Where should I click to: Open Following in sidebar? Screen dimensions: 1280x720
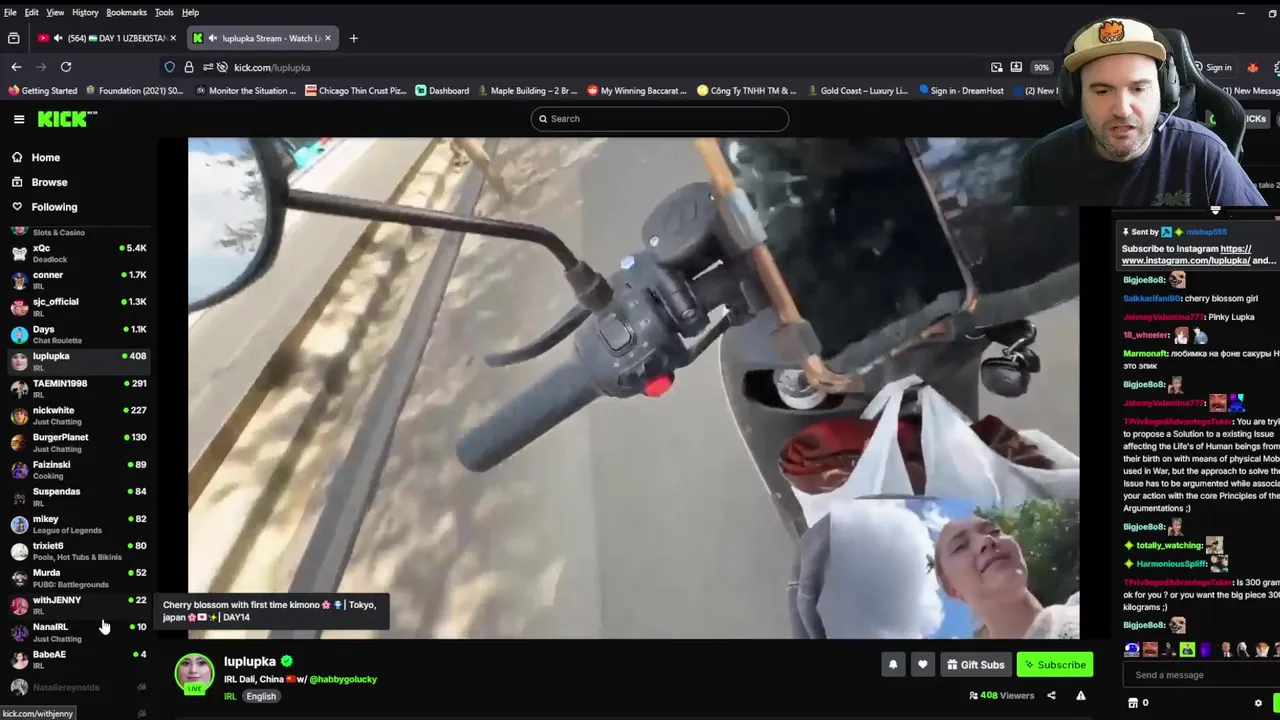54,207
